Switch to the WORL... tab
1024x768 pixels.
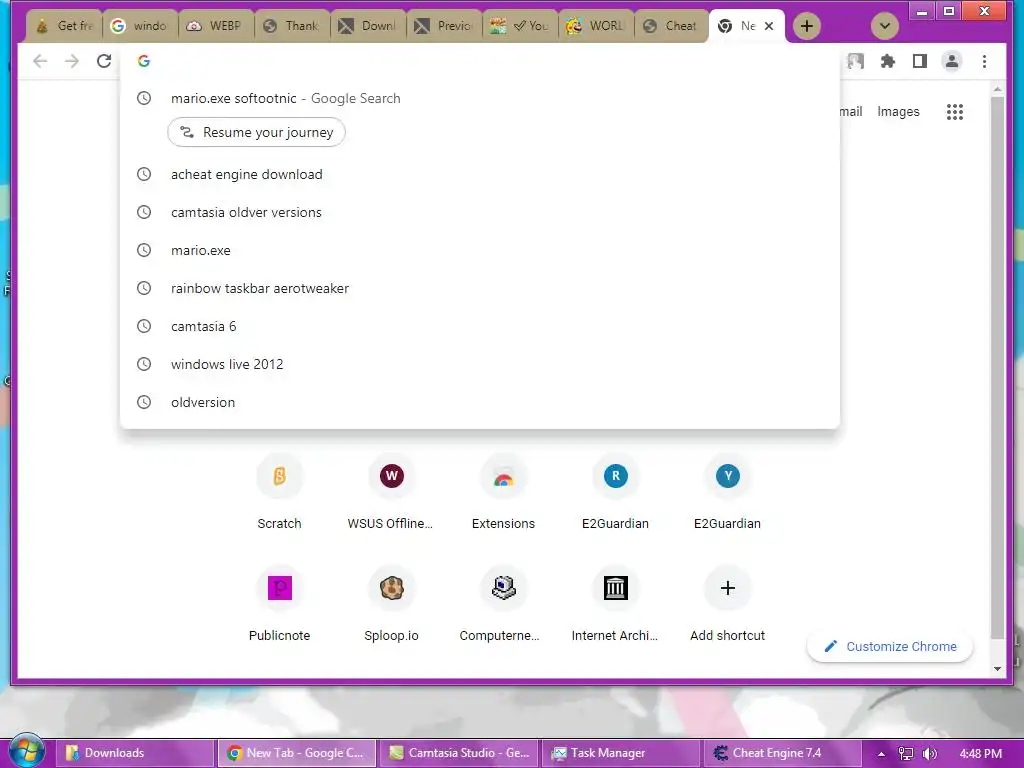(596, 26)
